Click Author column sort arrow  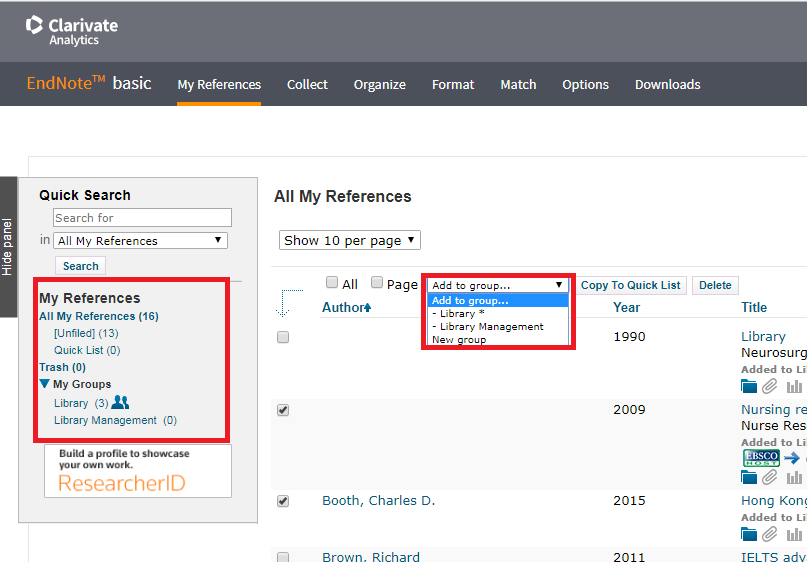[x=367, y=308]
